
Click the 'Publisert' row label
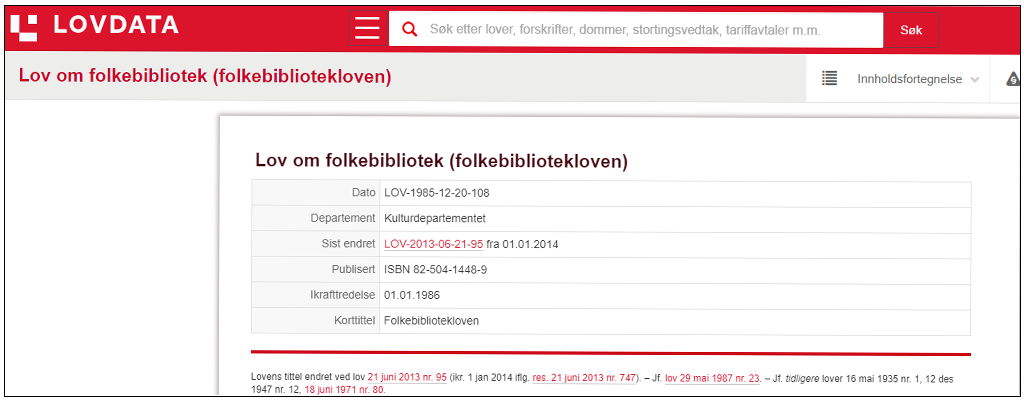click(x=353, y=269)
